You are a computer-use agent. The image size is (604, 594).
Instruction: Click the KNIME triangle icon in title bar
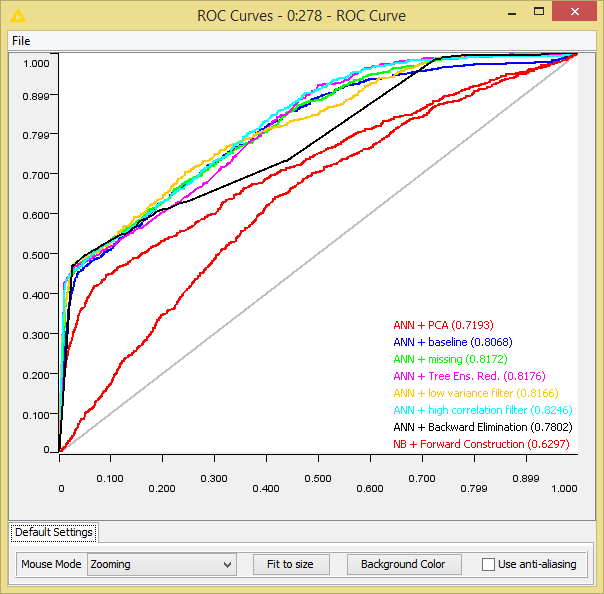[18, 16]
